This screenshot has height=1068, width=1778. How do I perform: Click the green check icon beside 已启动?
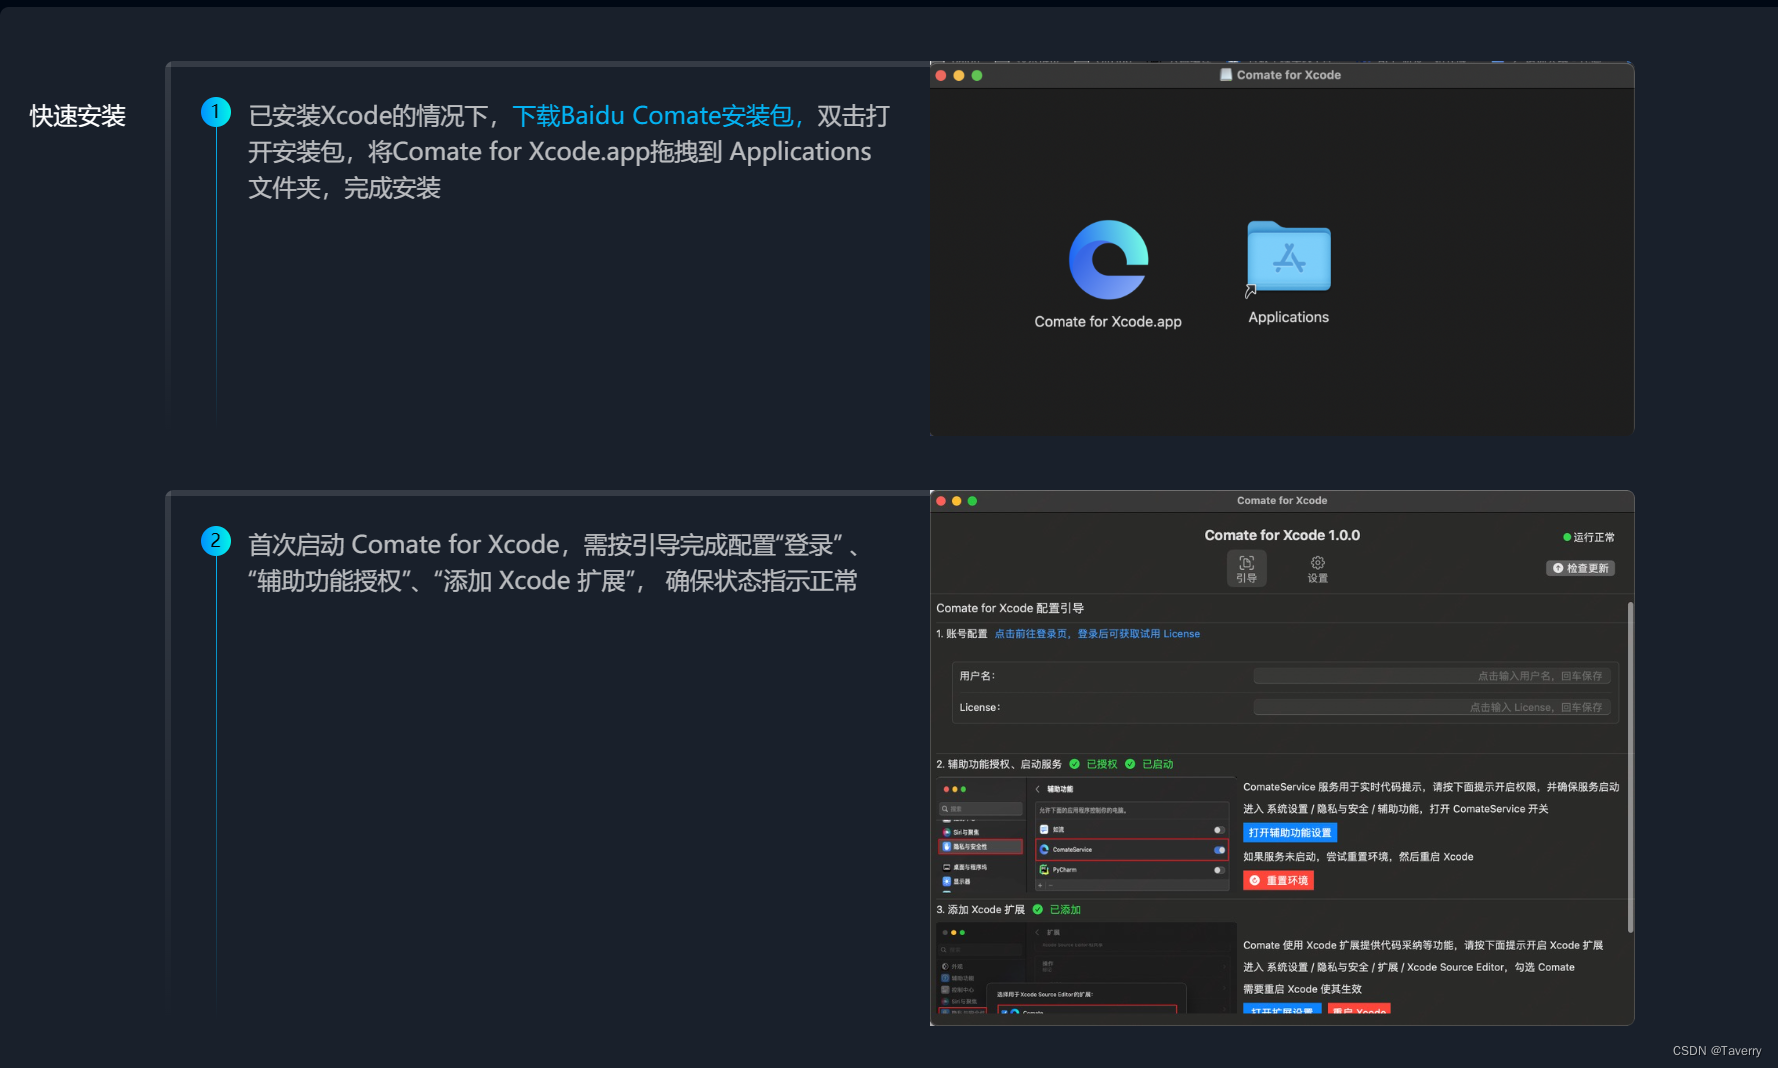pos(1130,764)
